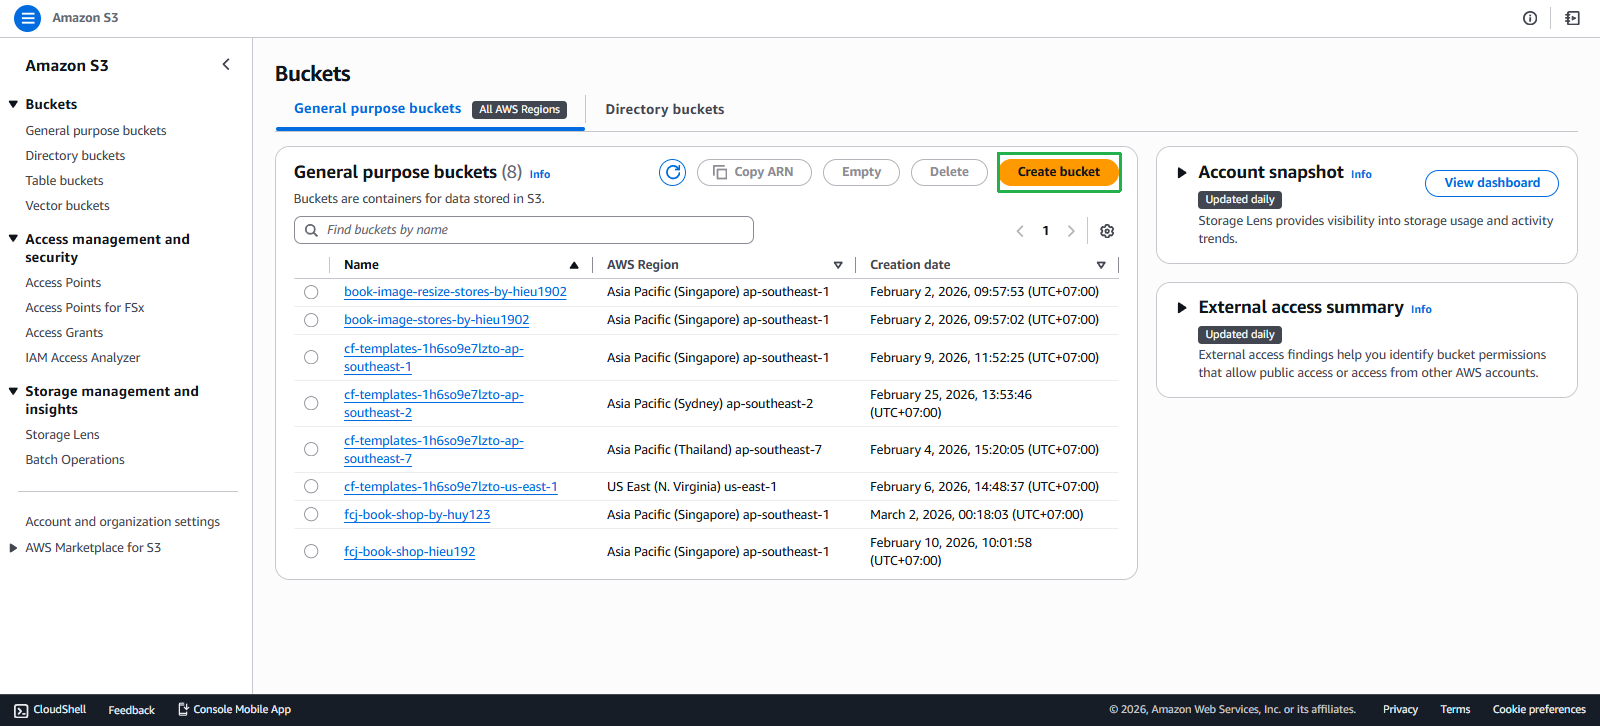Open Cookie preferences in footer
The height and width of the screenshot is (726, 1600).
tap(1539, 710)
